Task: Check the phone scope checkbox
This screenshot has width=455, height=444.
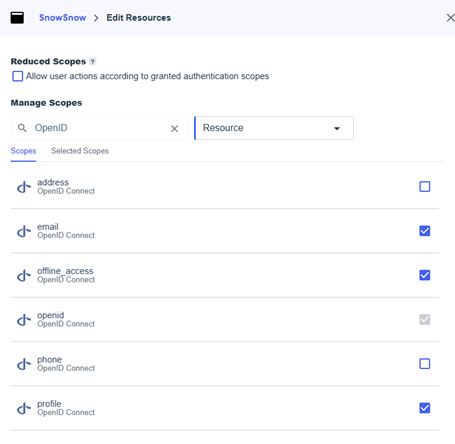Action: tap(424, 364)
